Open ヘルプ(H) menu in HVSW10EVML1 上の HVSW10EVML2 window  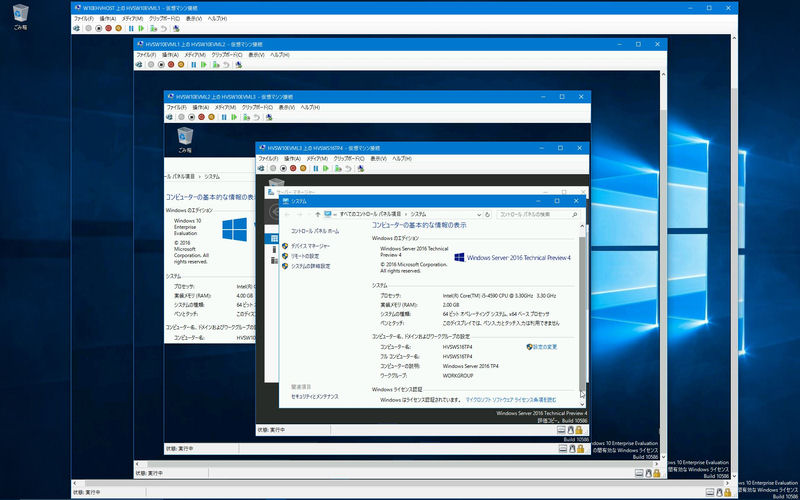pos(280,55)
